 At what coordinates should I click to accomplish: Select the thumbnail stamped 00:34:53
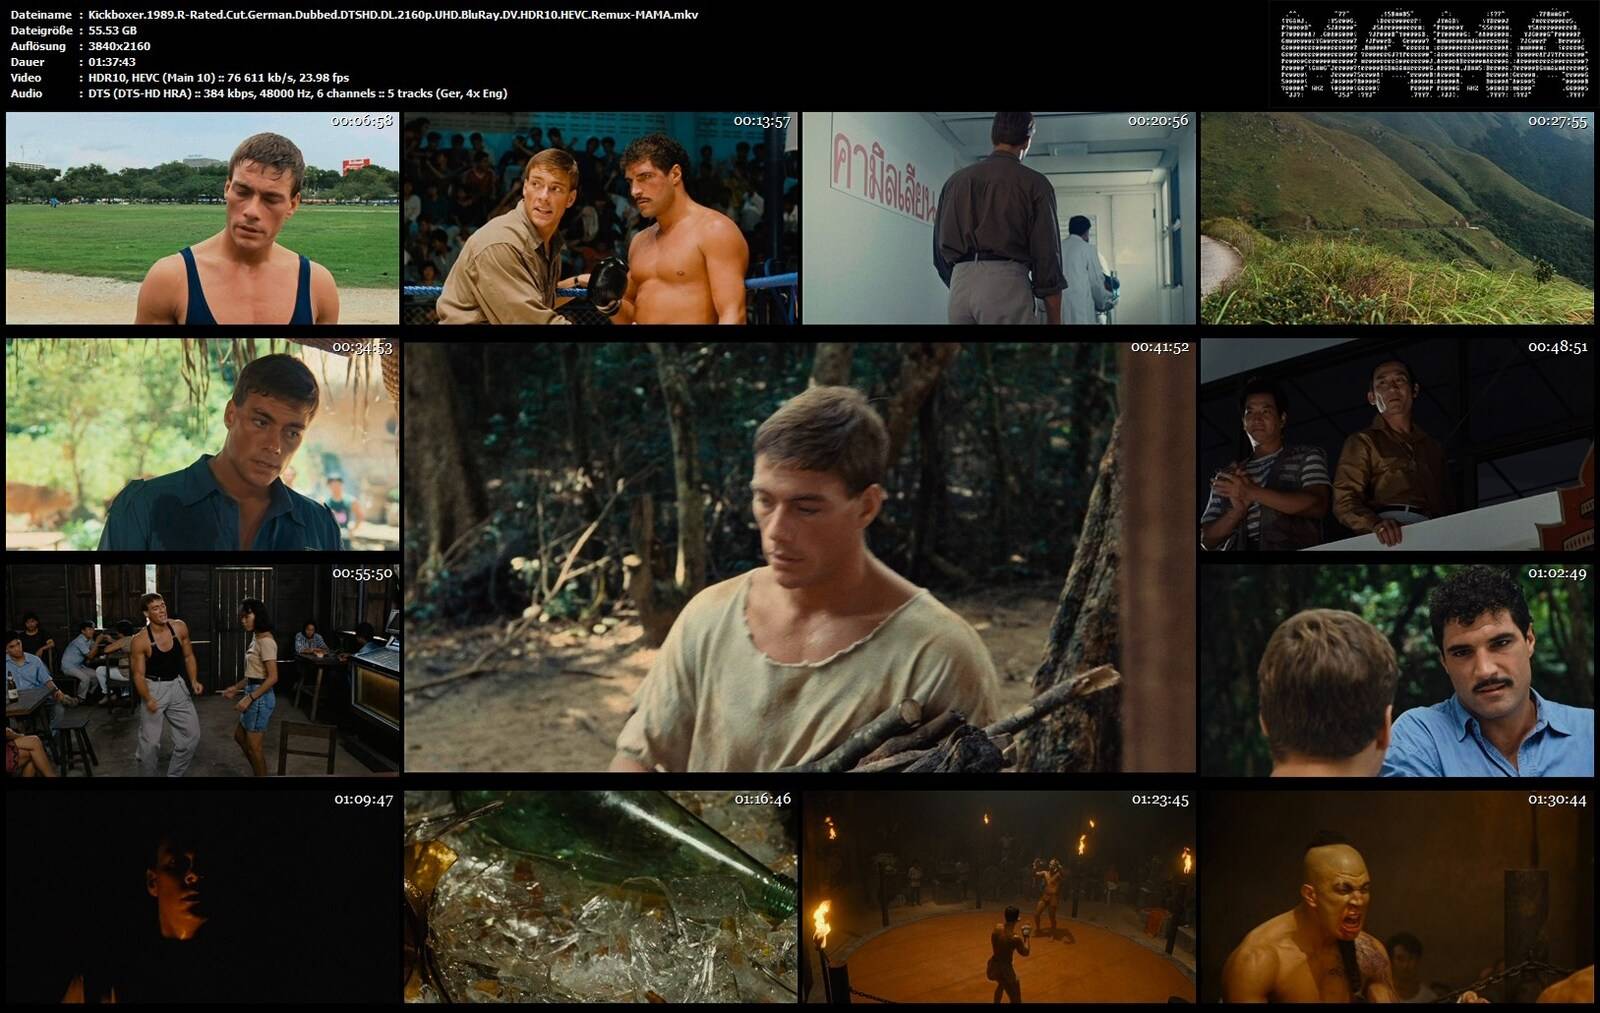tap(202, 444)
